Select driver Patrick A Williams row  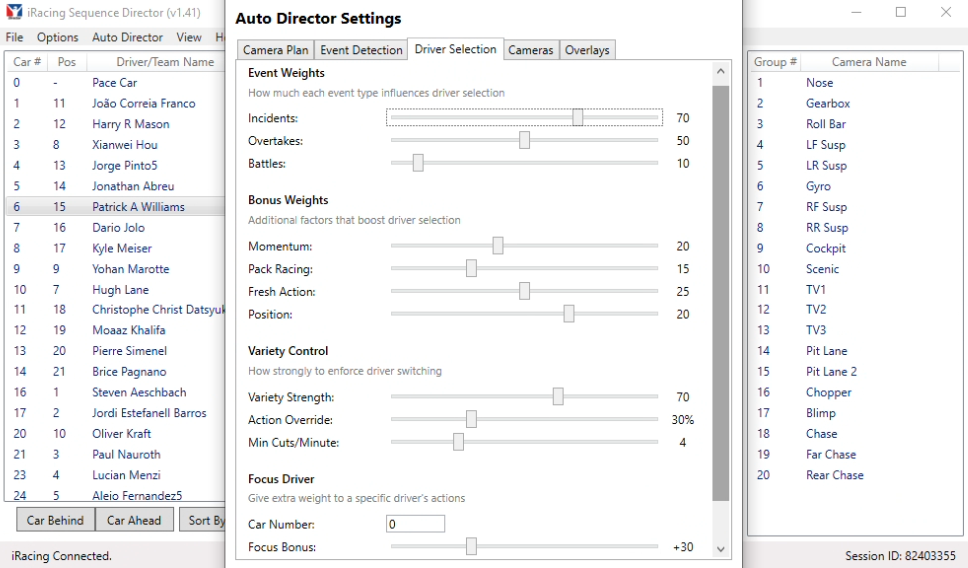pos(138,207)
